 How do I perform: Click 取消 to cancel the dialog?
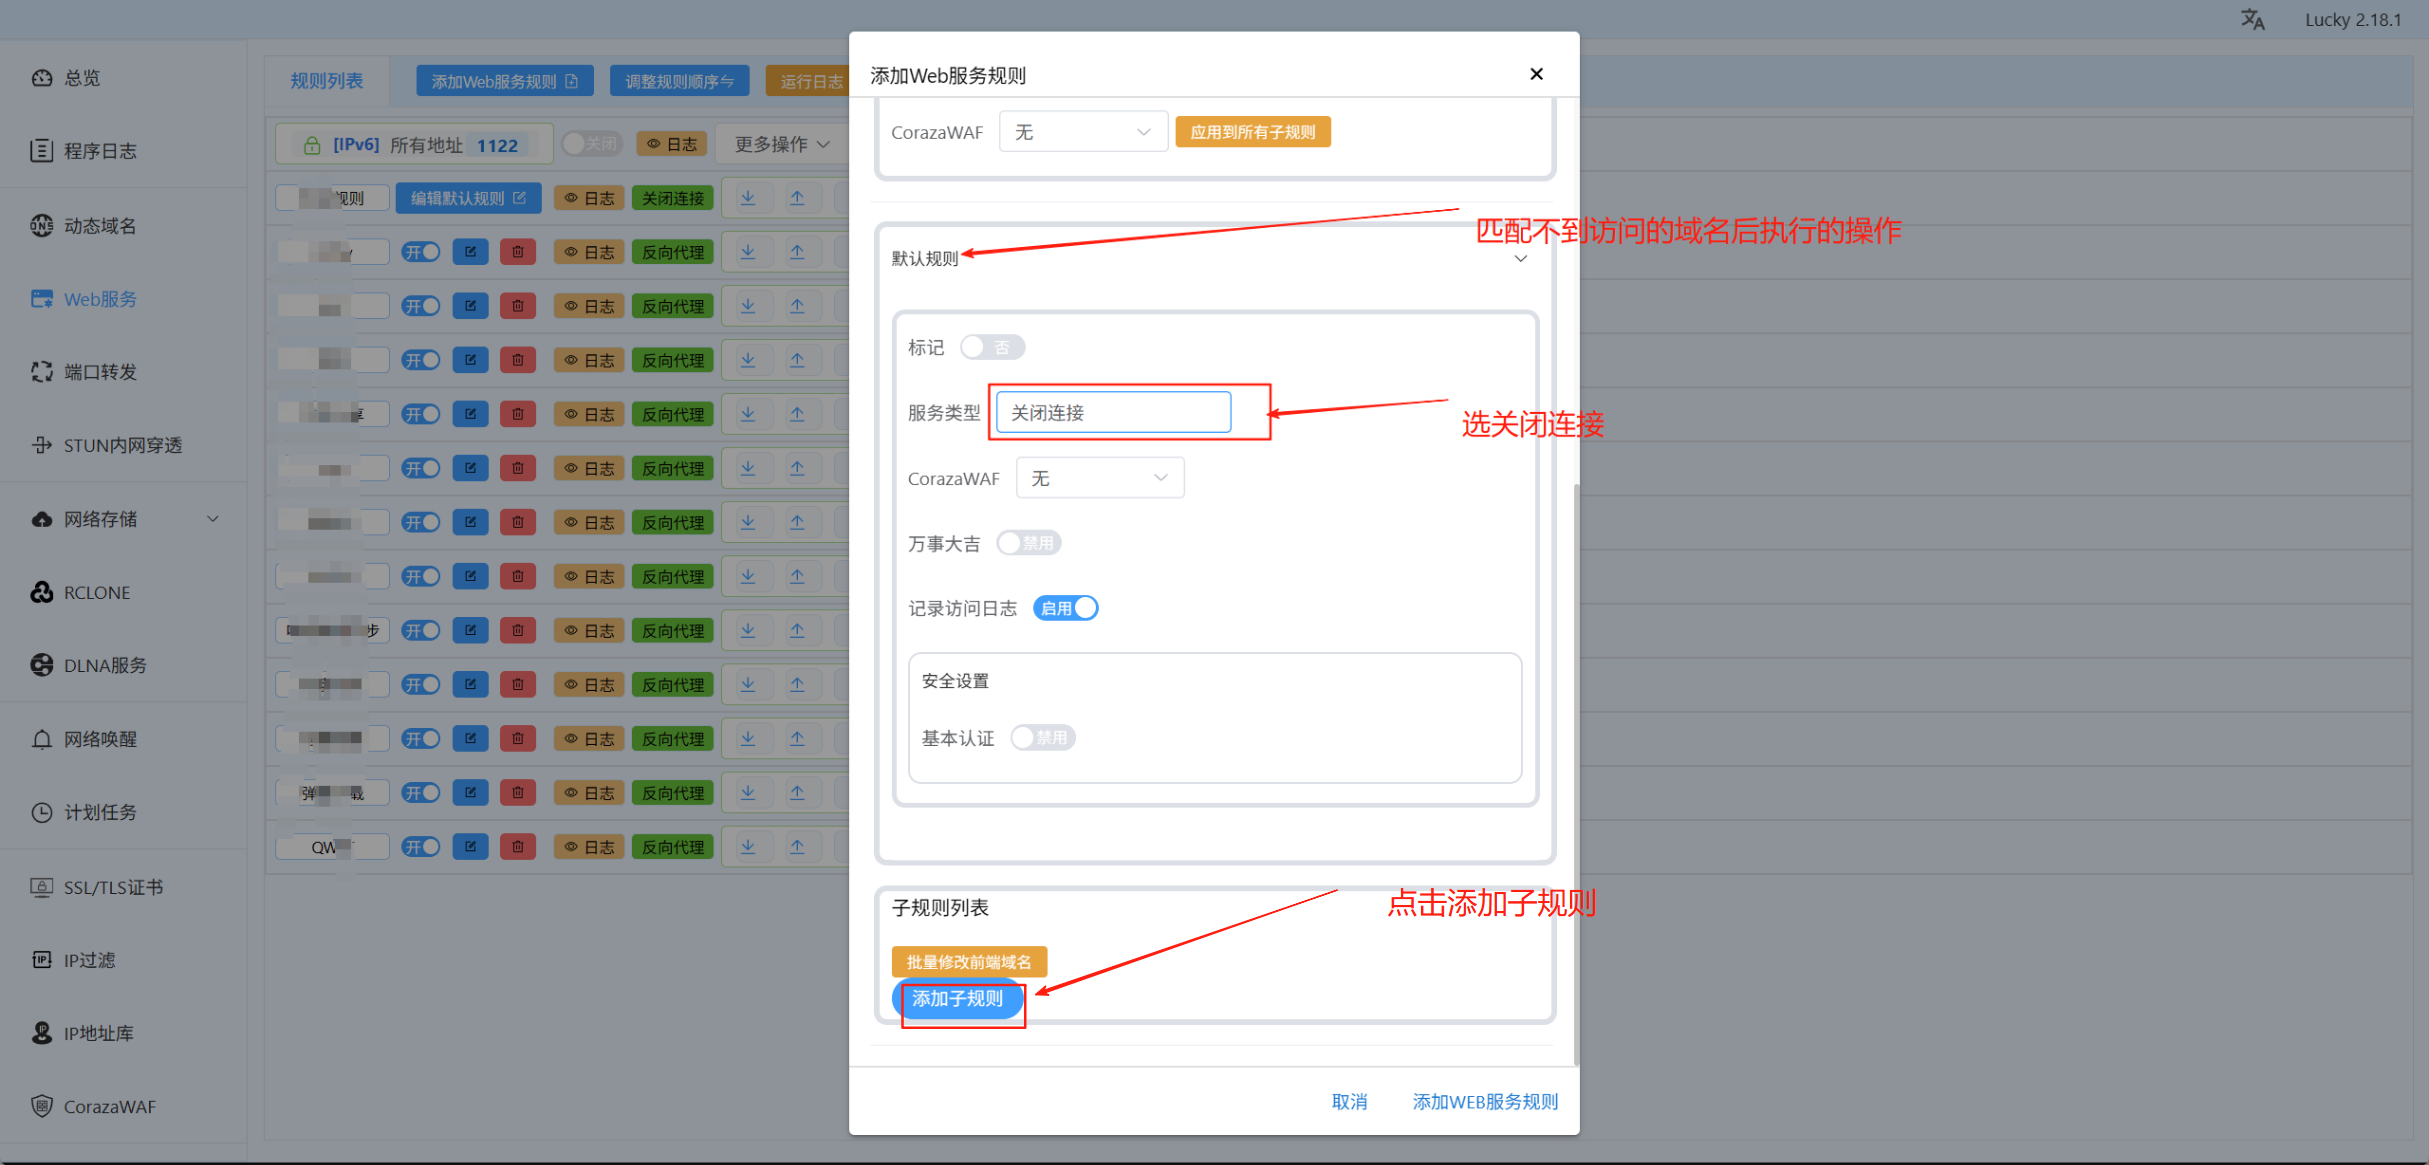pyautogui.click(x=1349, y=1101)
